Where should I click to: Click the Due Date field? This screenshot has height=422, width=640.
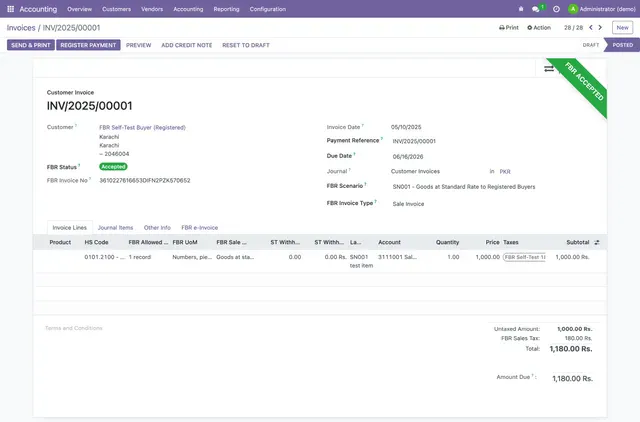click(x=408, y=157)
